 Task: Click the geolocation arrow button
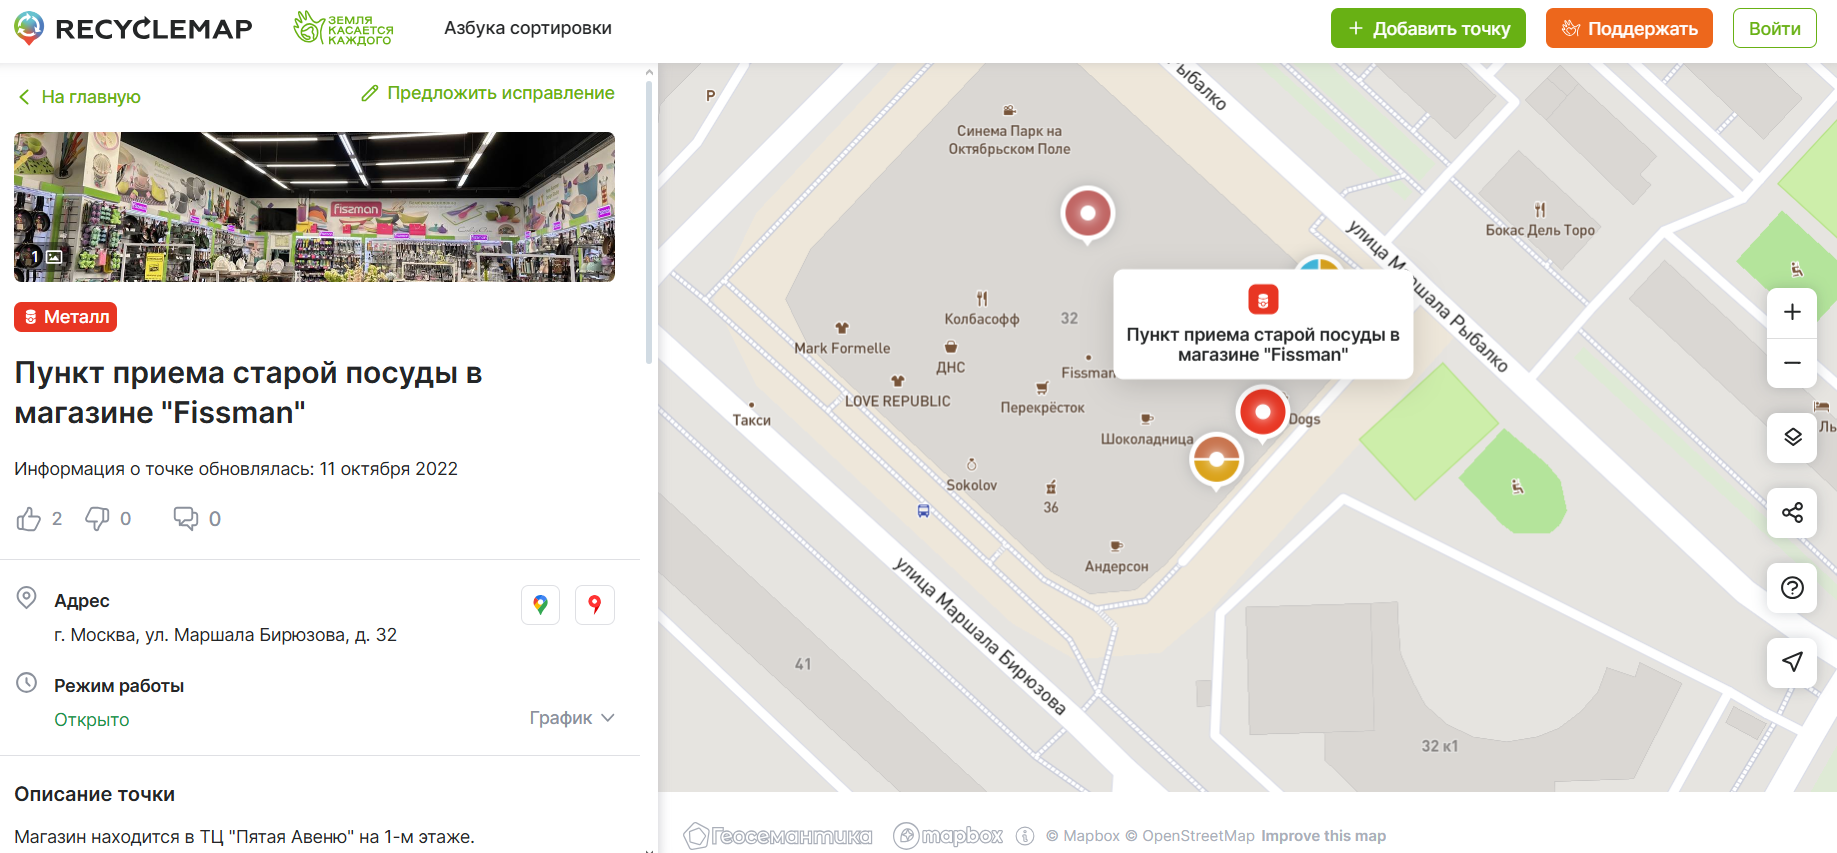tap(1792, 662)
